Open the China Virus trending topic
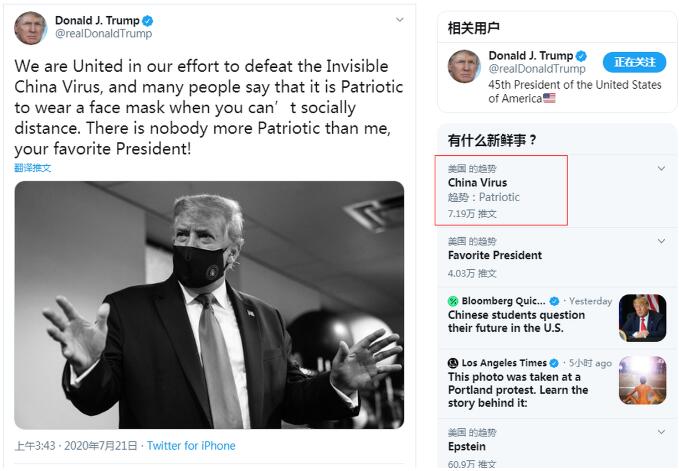 coord(477,183)
